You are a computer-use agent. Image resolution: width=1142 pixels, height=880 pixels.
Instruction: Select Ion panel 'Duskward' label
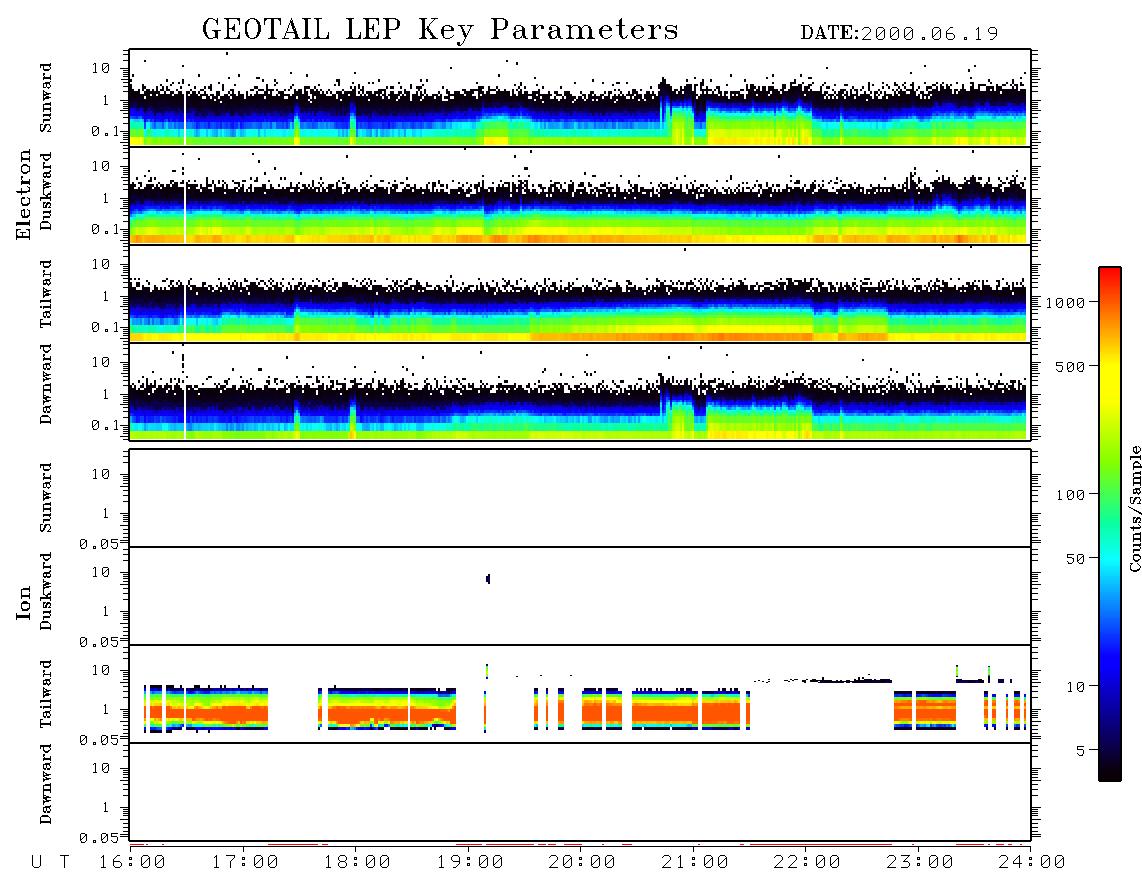click(45, 591)
